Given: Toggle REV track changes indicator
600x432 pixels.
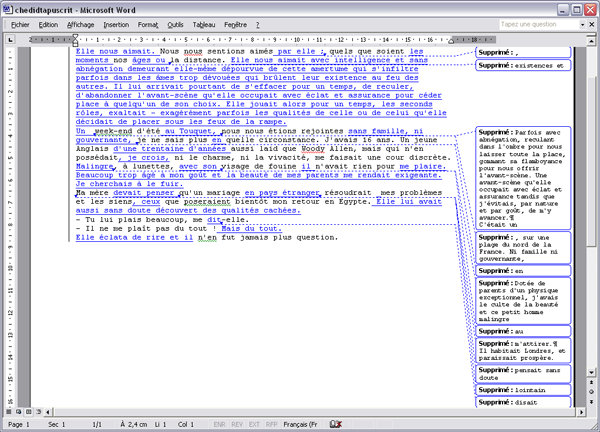Looking at the screenshot, I should tap(237, 424).
